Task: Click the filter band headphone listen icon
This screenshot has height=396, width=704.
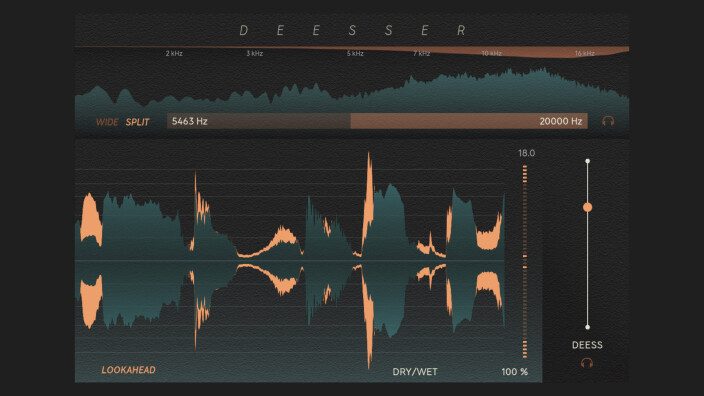Action: 608,121
